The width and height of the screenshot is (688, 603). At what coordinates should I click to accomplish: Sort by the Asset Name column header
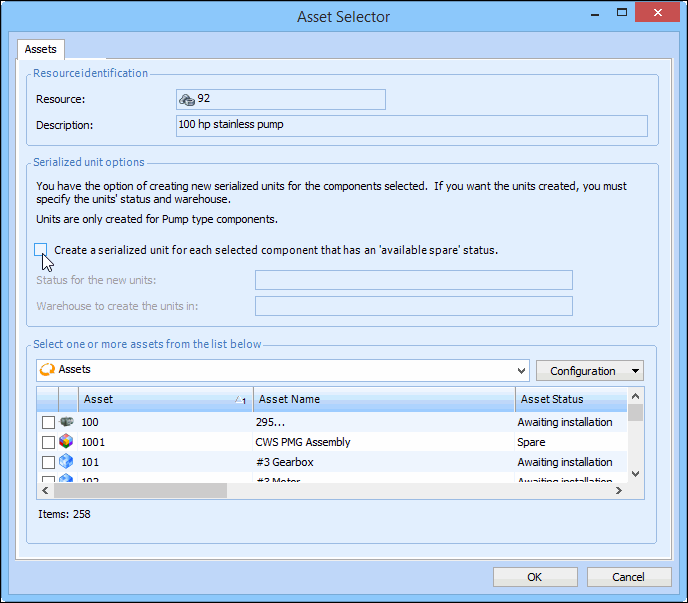point(382,399)
